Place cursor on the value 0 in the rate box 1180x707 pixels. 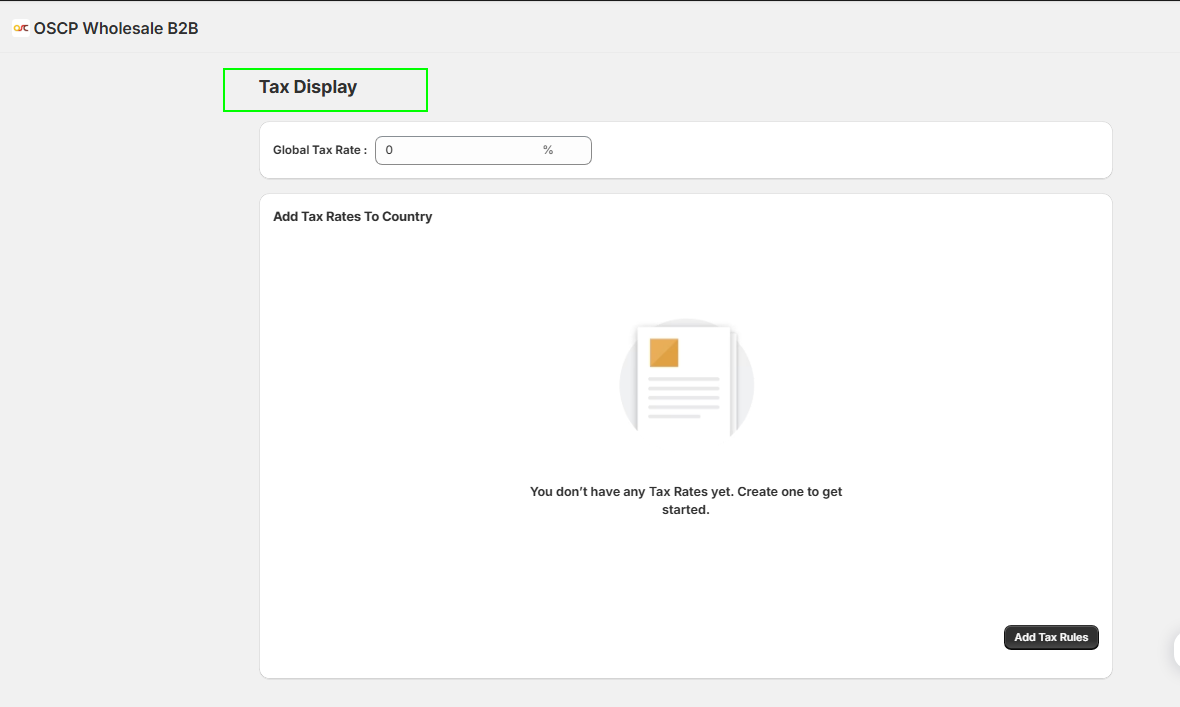click(x=389, y=150)
